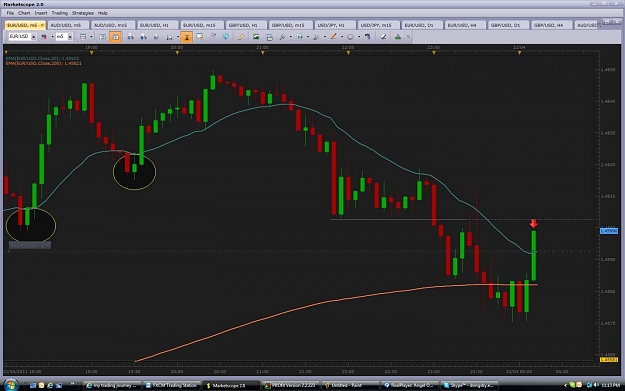This screenshot has width=625, height=391.
Task: Click the blue 1.45990 current price label
Action: pyautogui.click(x=609, y=231)
